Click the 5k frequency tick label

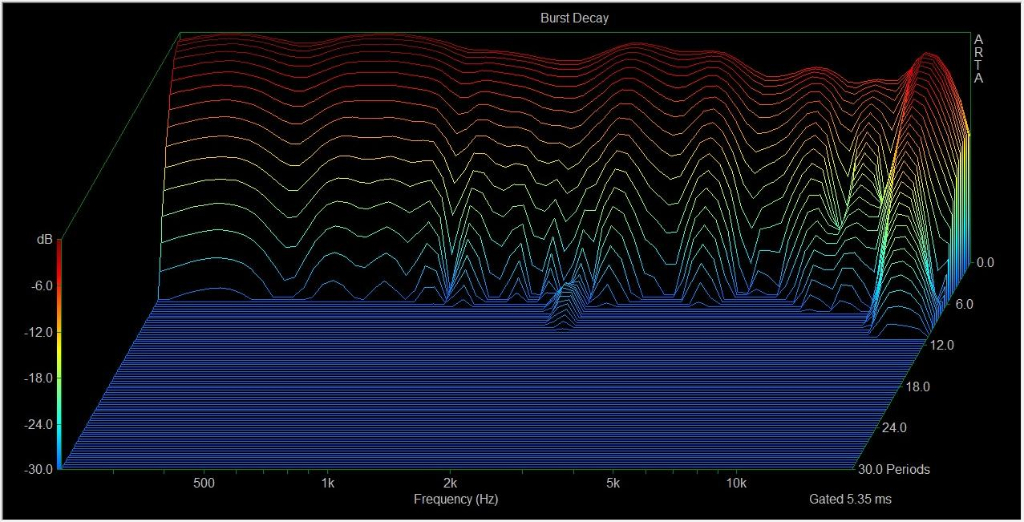pos(613,484)
